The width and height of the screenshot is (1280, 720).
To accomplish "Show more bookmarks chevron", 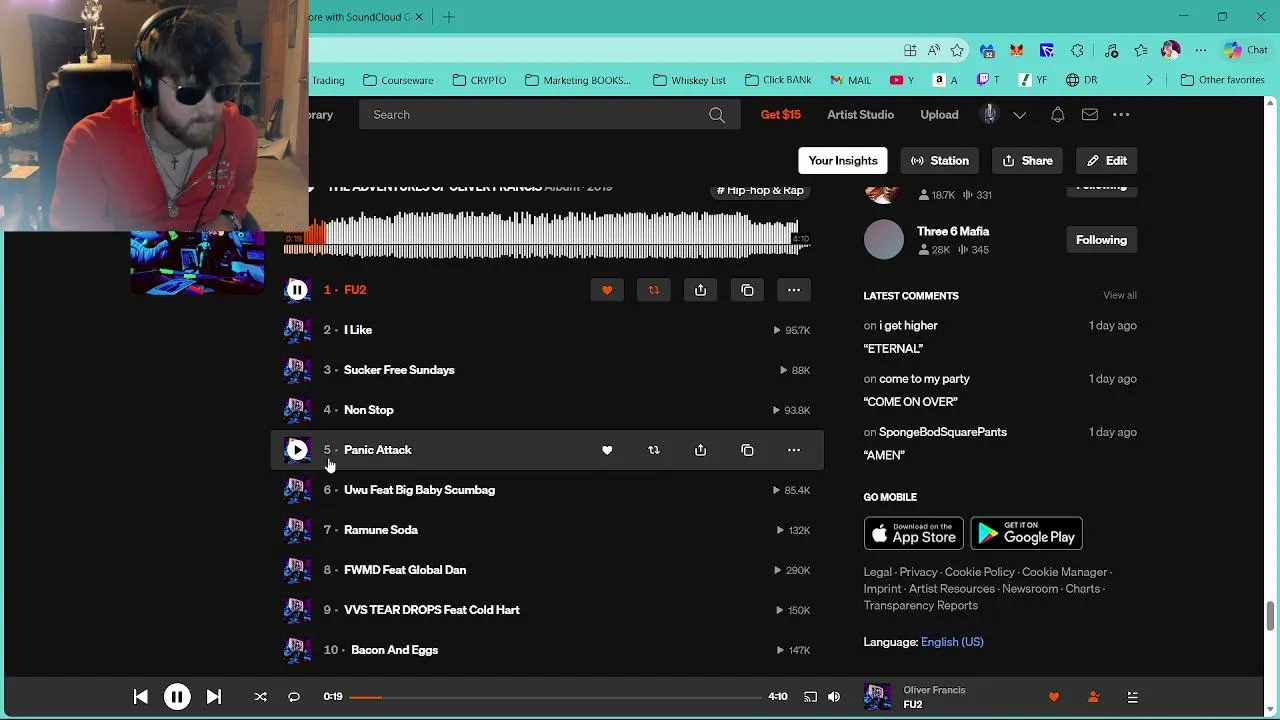I will (x=1149, y=80).
